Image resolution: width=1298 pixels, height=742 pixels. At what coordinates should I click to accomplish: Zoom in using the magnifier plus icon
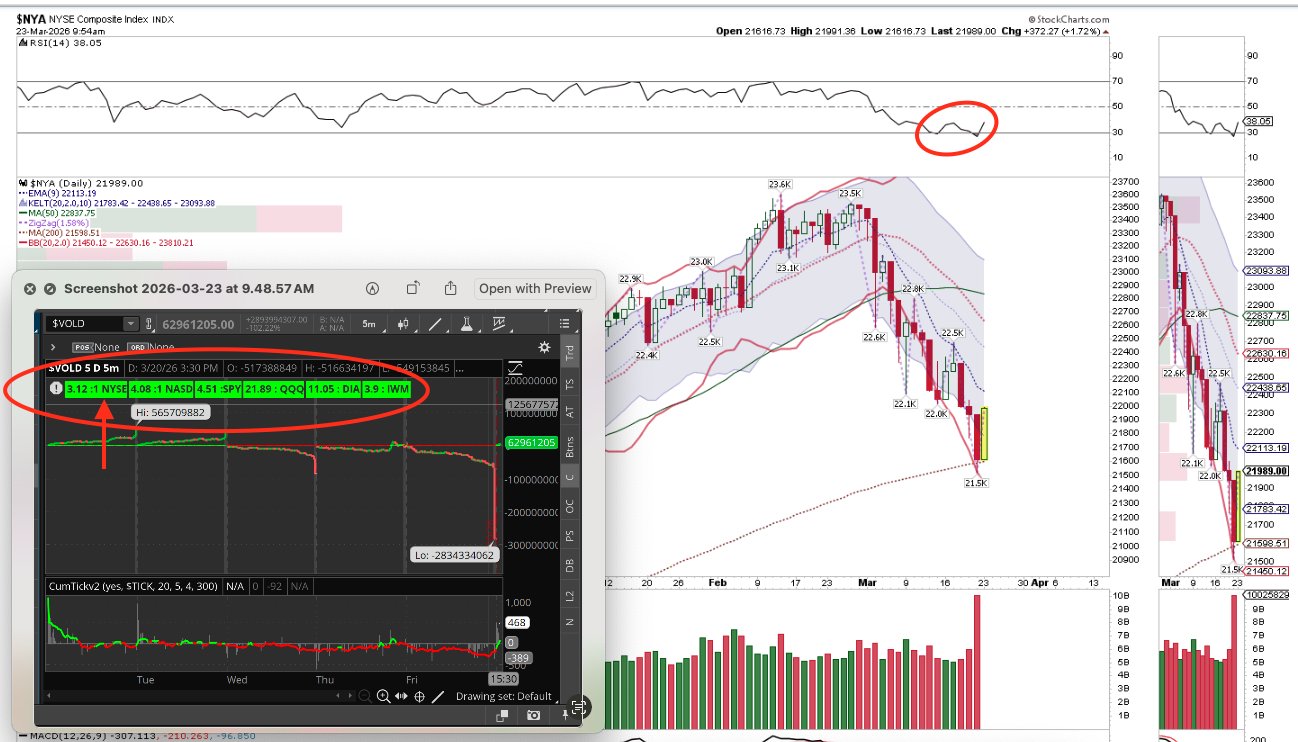point(384,696)
